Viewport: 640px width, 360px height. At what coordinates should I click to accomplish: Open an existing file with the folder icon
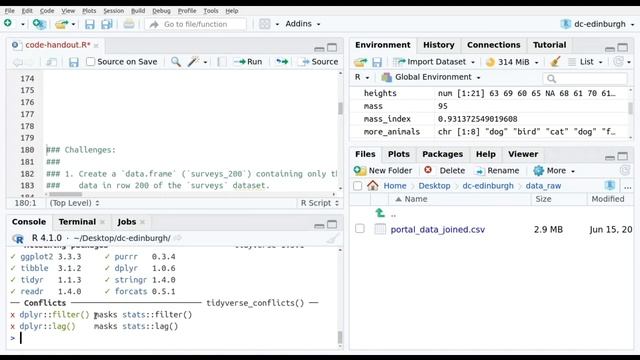(x=61, y=24)
